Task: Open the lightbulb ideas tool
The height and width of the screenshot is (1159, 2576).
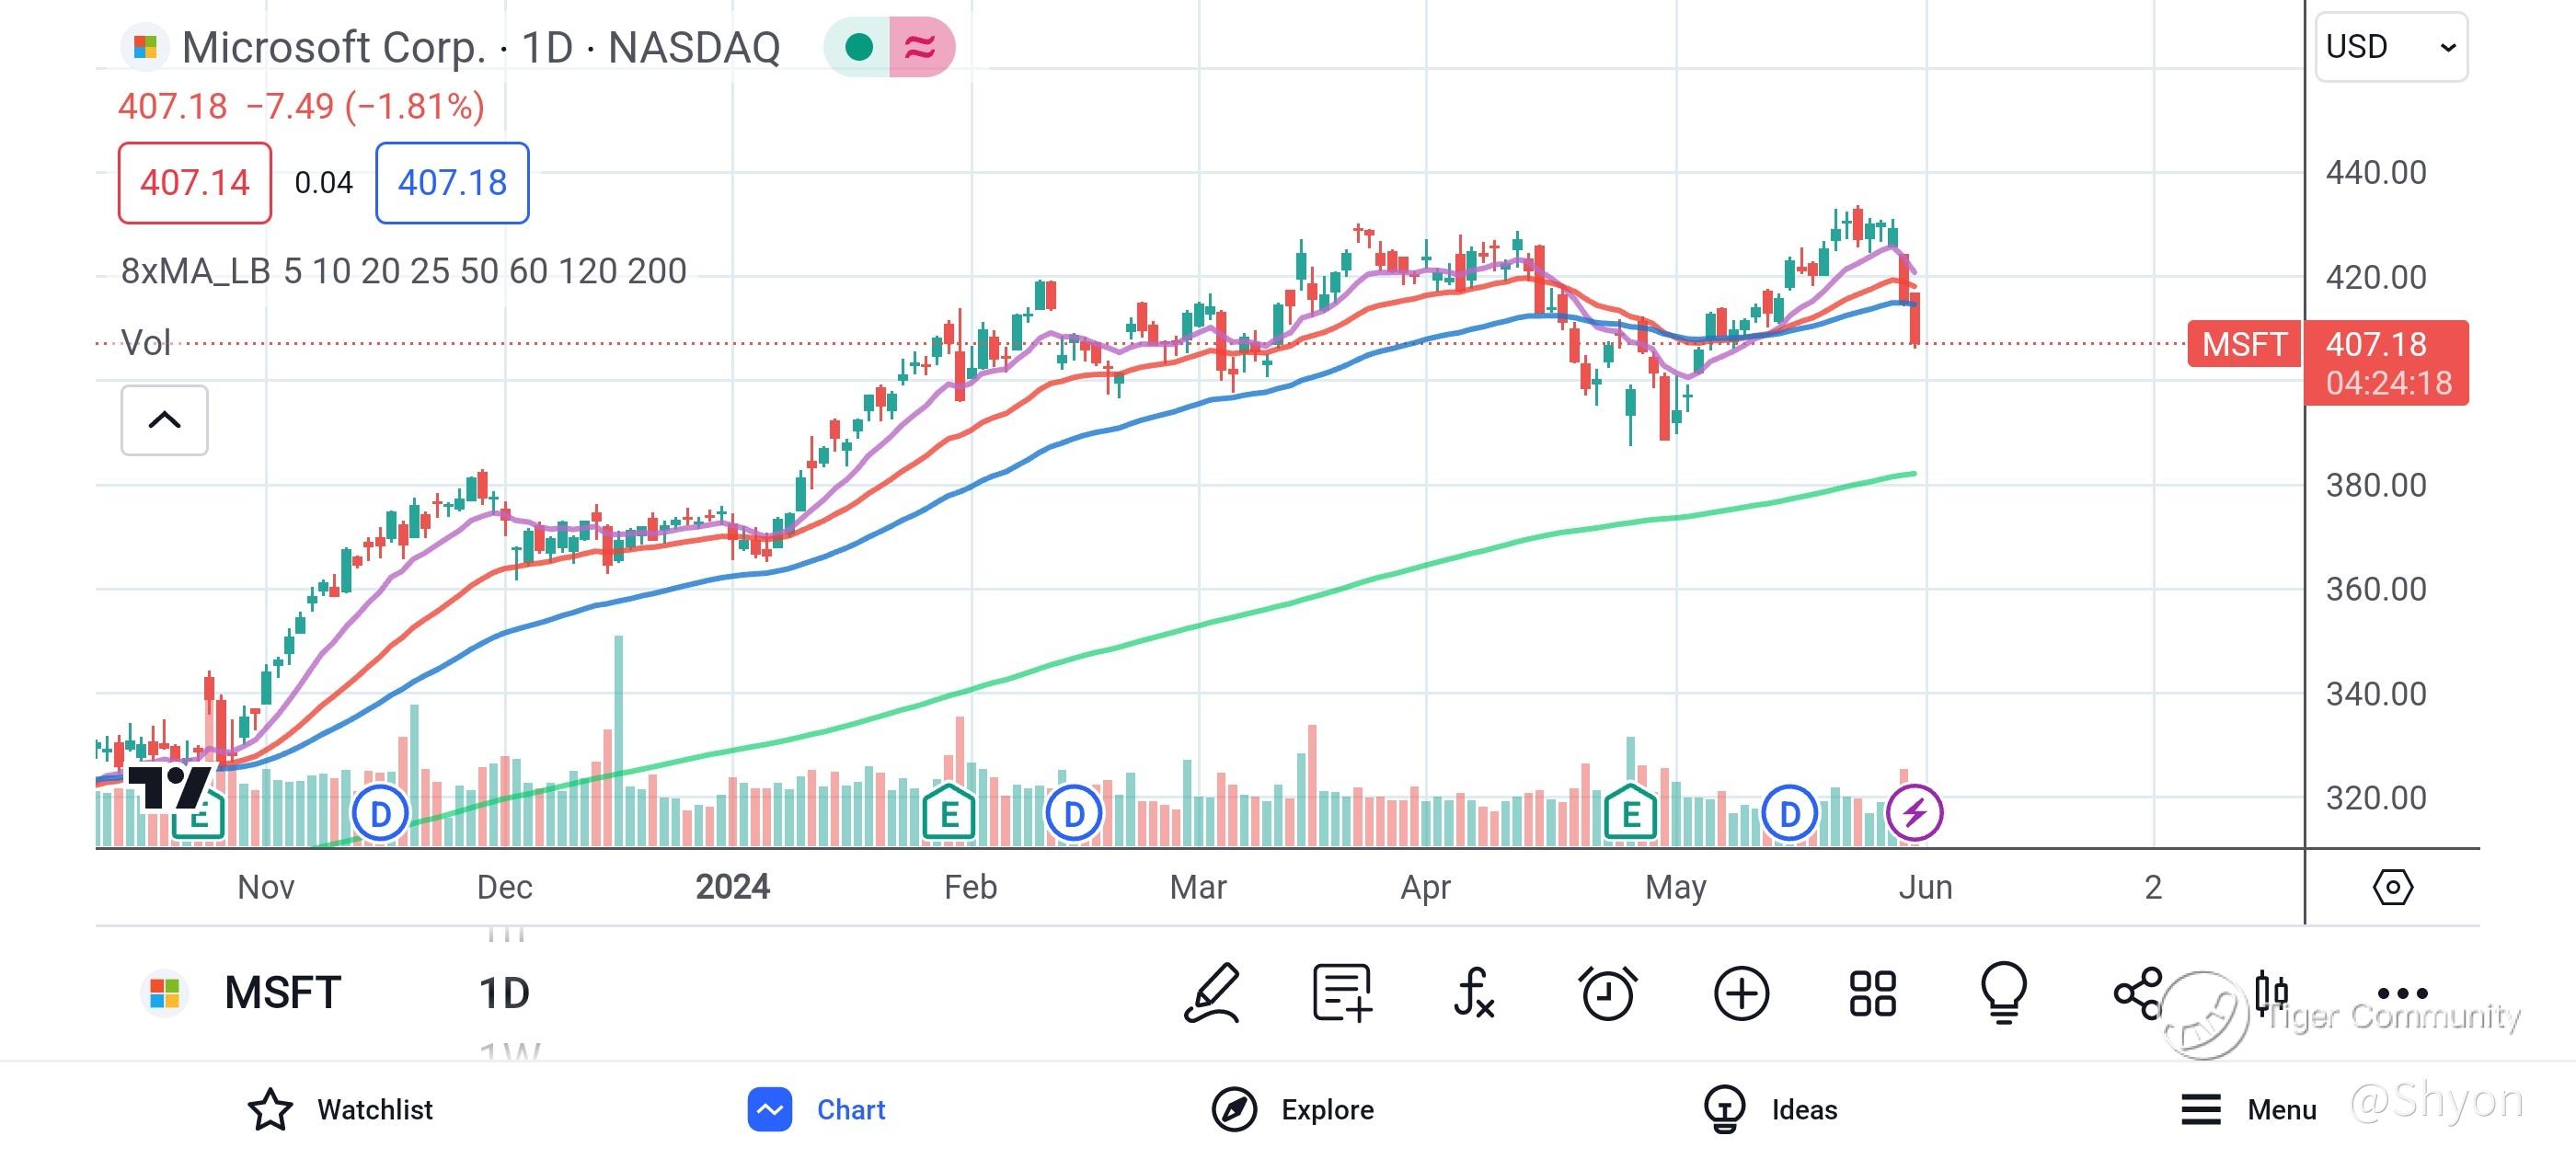Action: click(2004, 993)
